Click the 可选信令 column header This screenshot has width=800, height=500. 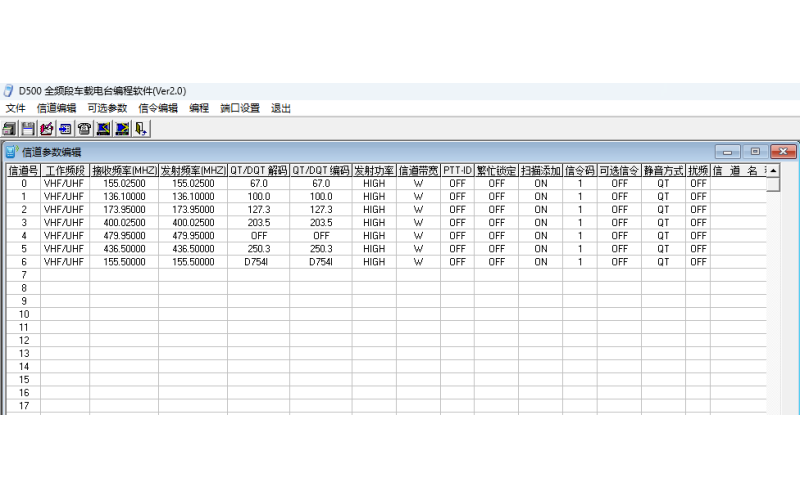619,170
